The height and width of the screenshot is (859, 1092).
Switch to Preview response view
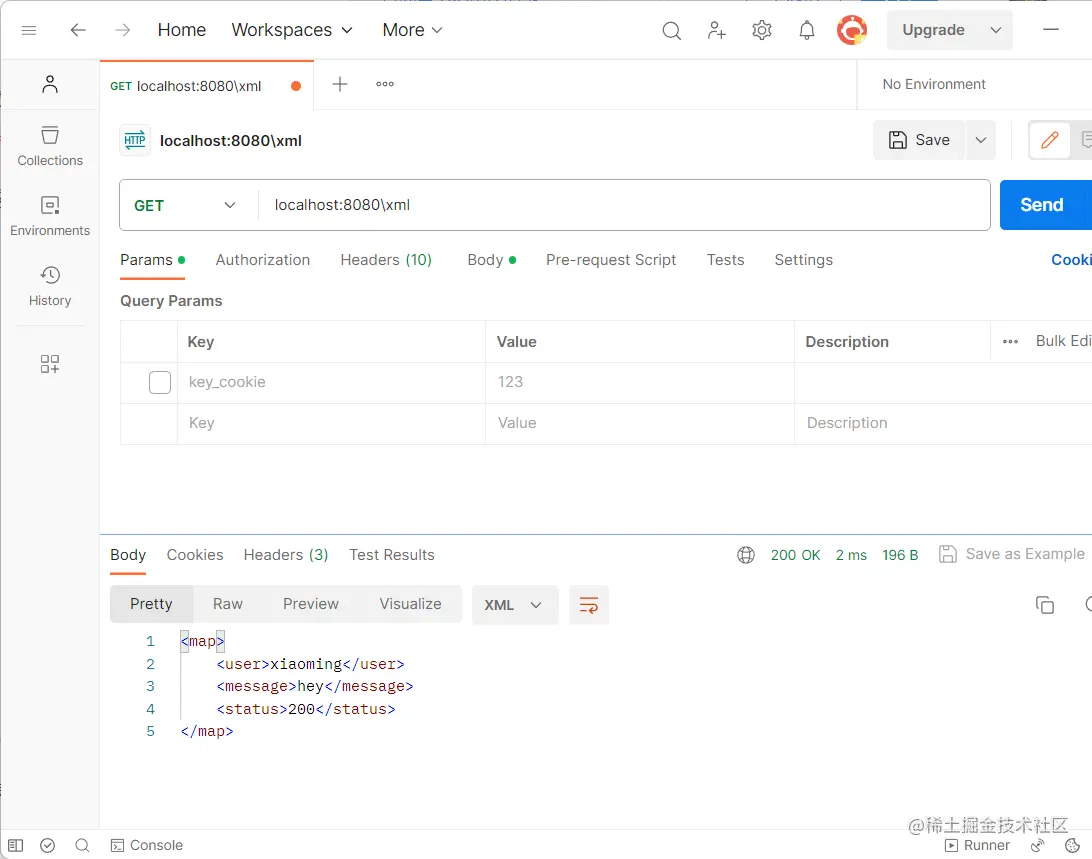point(311,604)
